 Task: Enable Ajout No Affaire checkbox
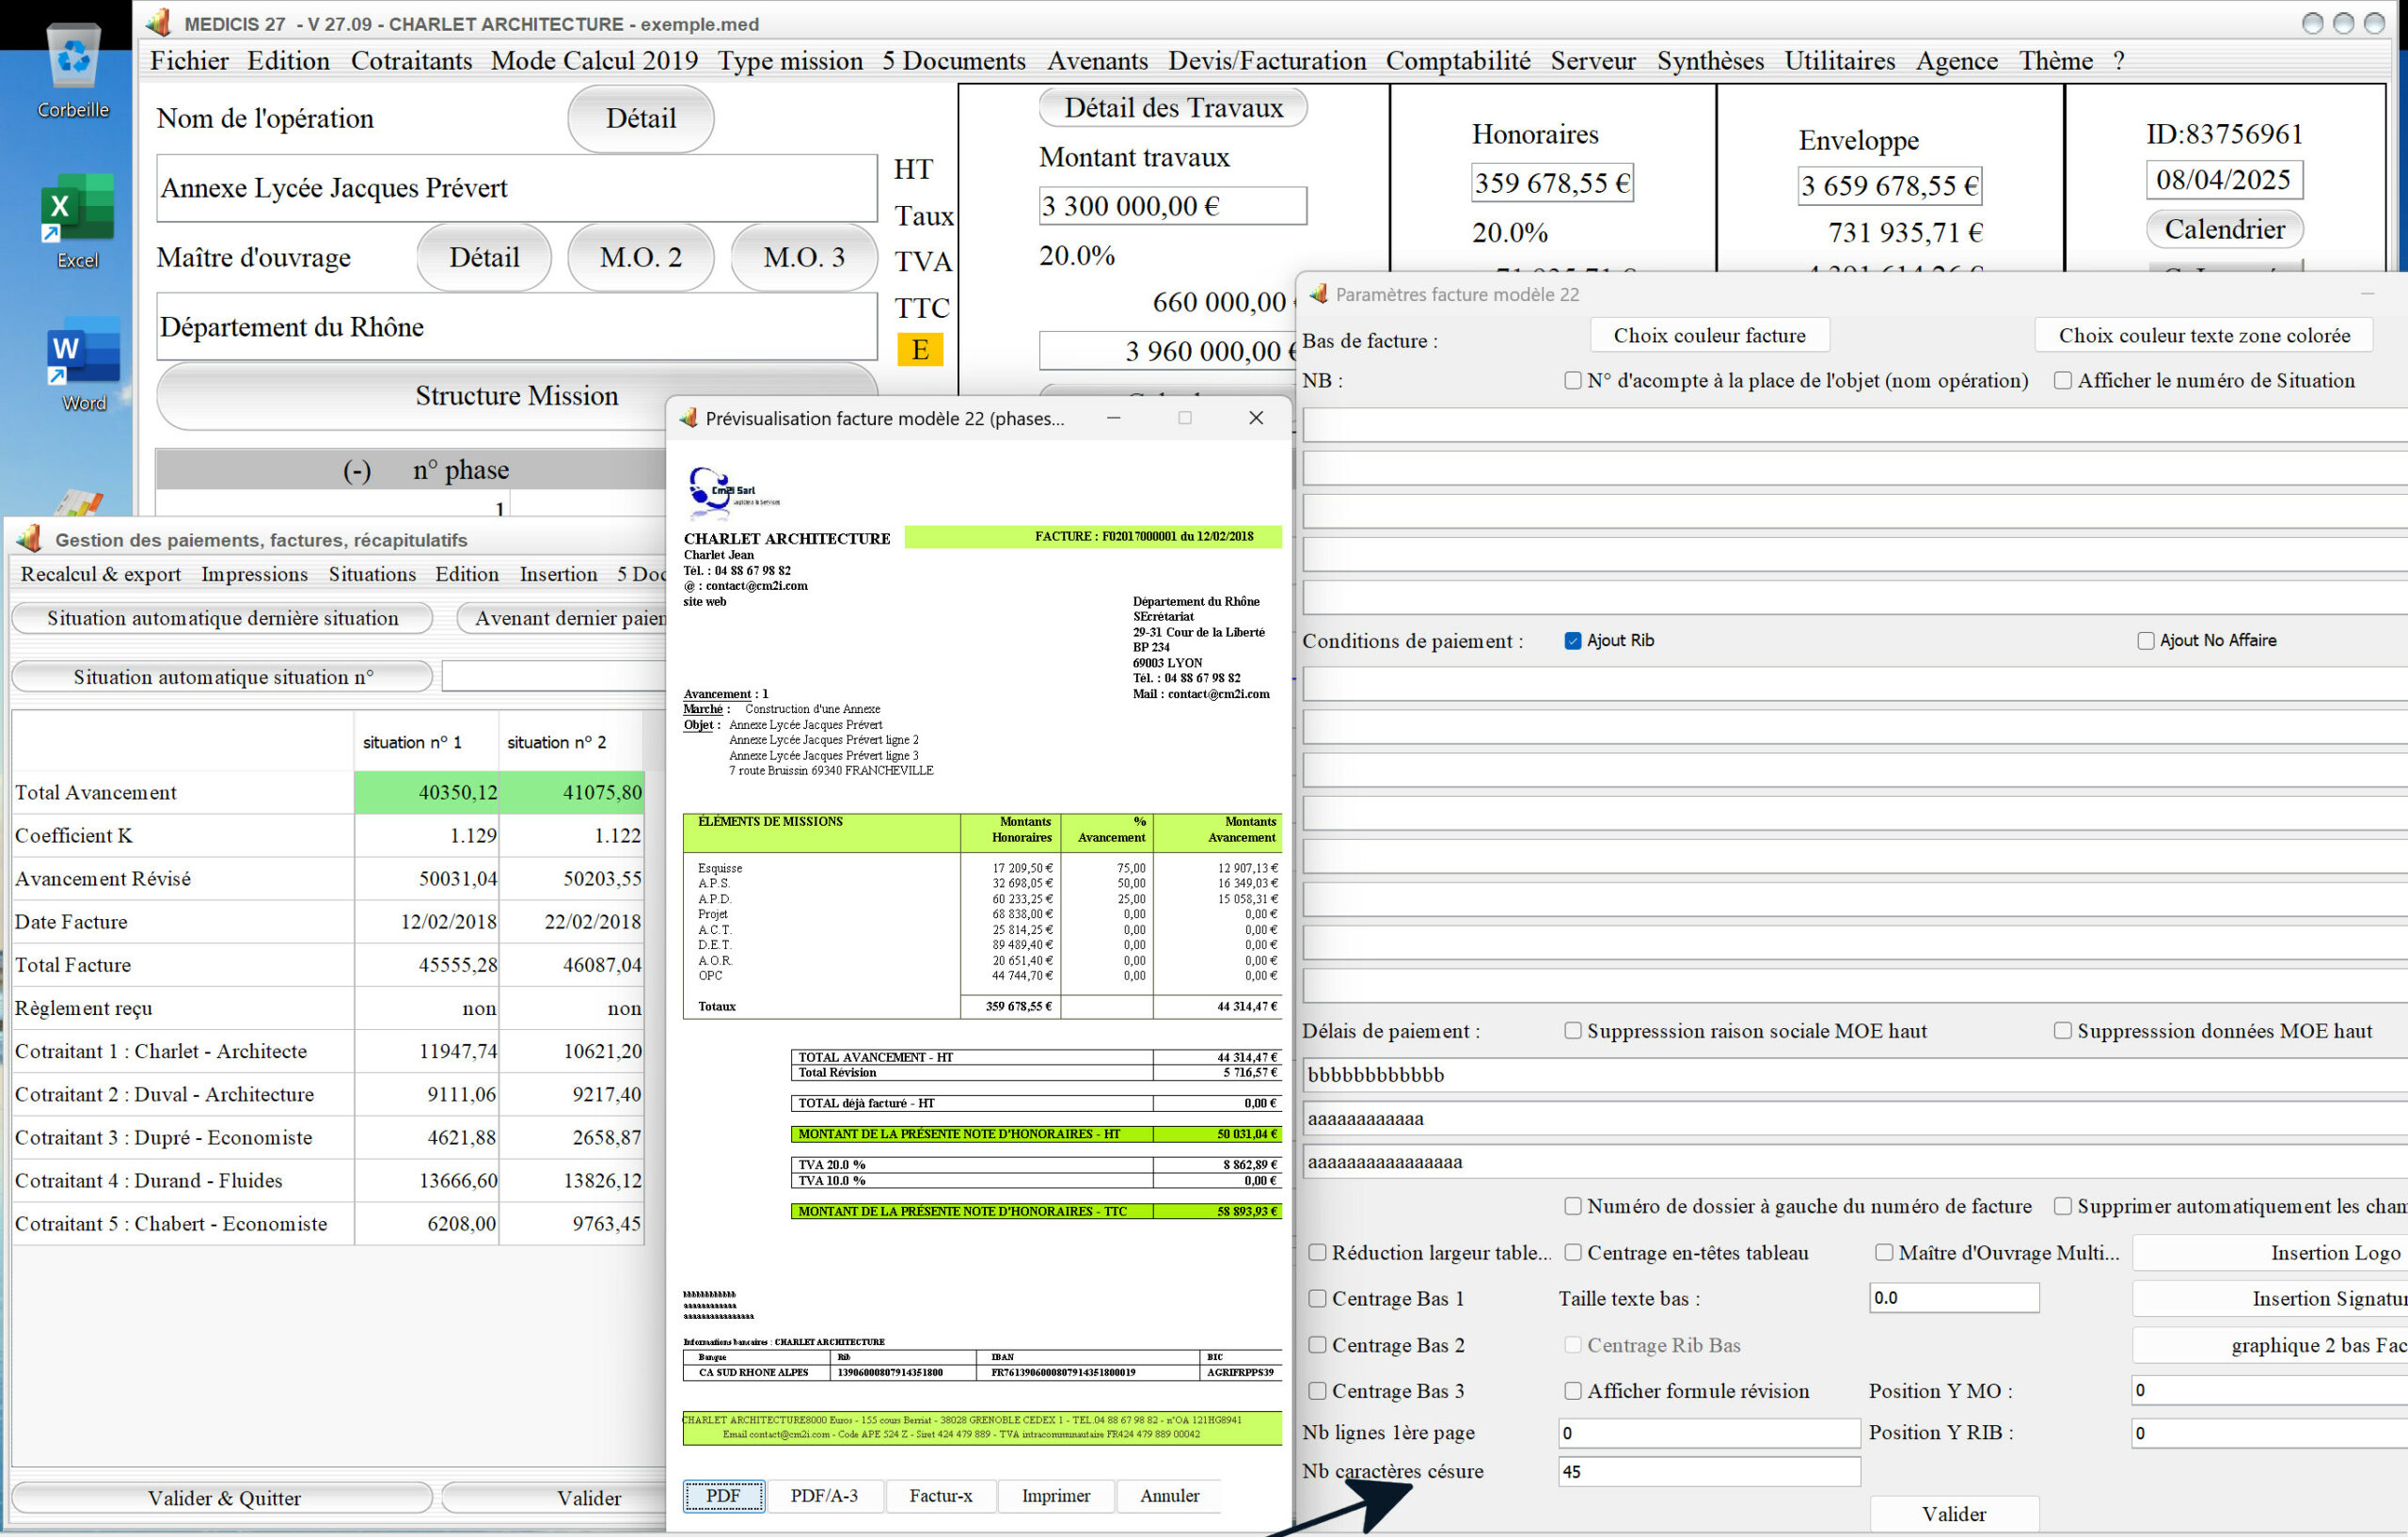tap(2146, 640)
